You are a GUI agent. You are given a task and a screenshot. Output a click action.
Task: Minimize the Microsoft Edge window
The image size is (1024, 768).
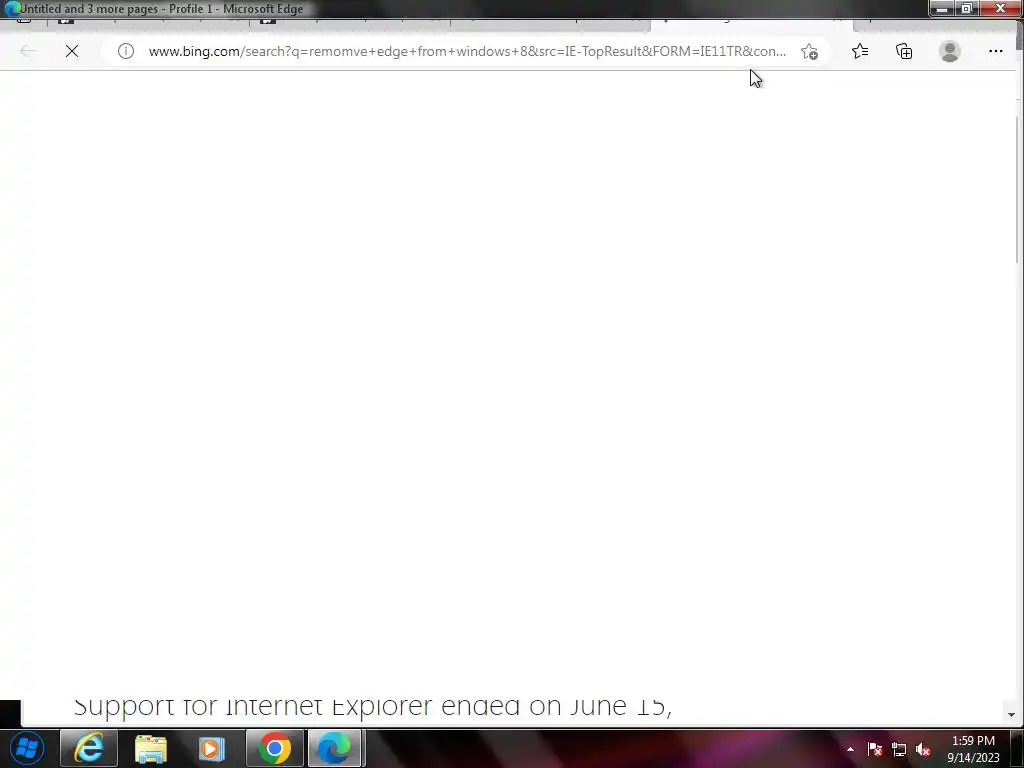coord(942,8)
